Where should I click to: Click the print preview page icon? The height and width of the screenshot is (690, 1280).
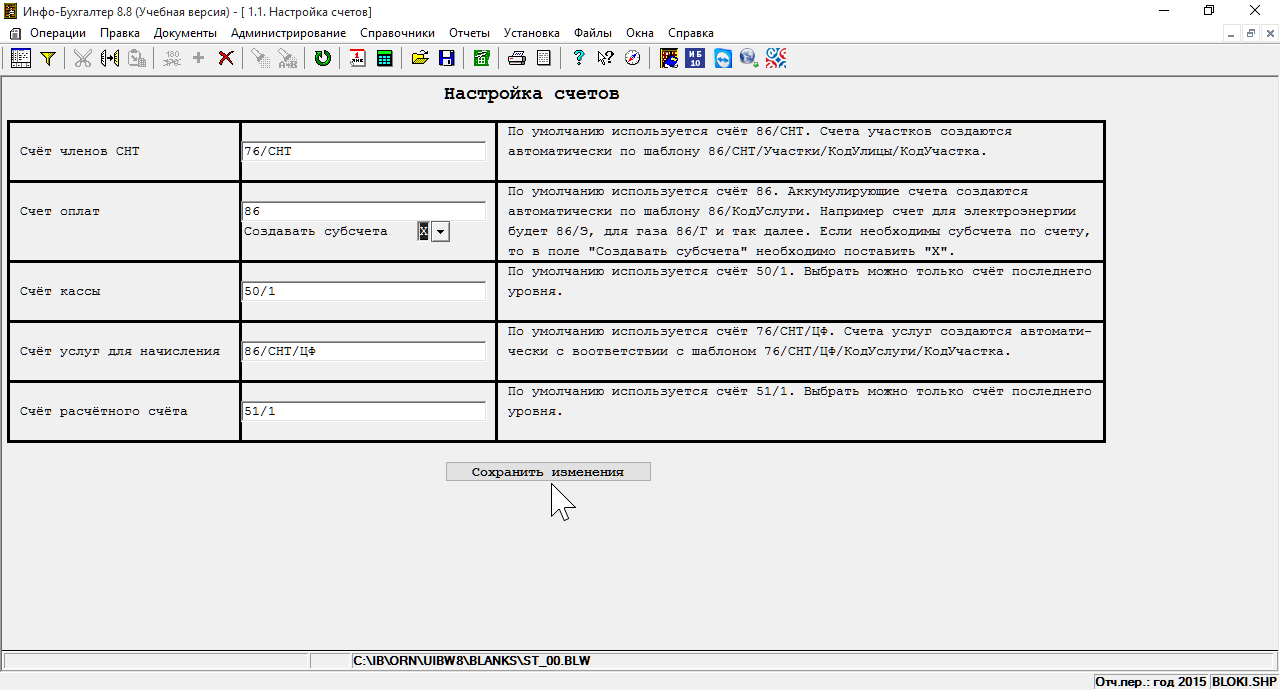pos(543,58)
